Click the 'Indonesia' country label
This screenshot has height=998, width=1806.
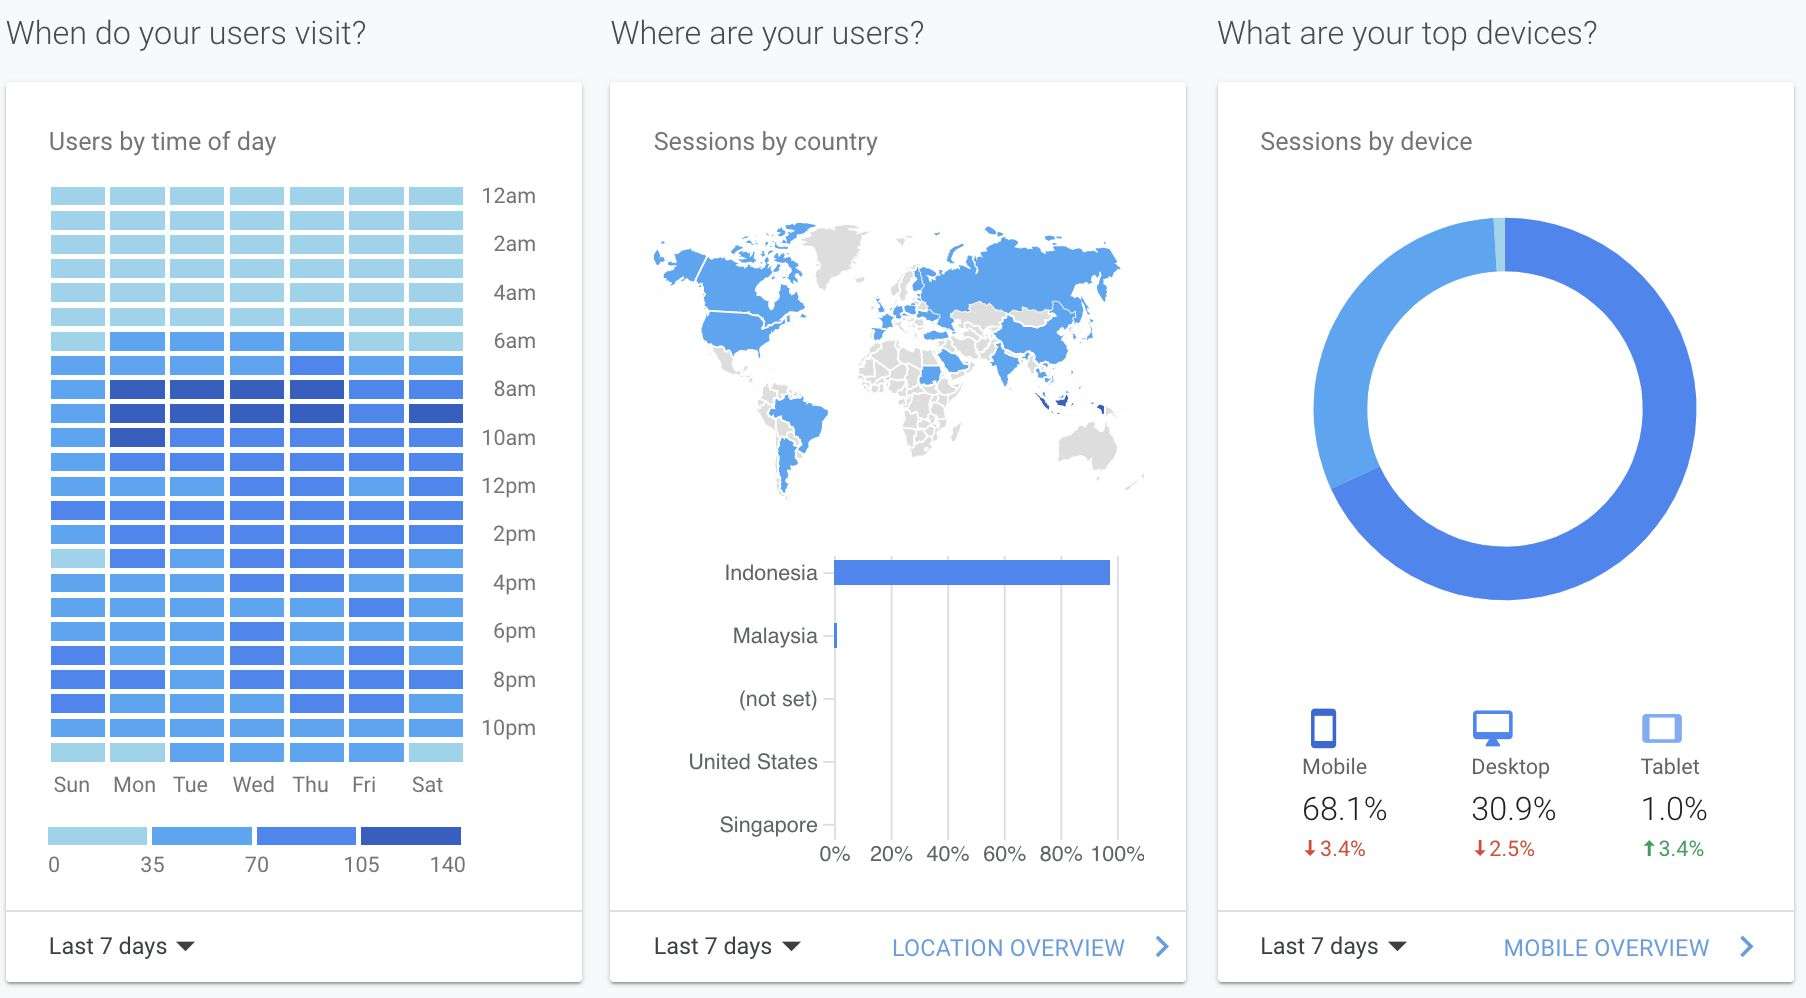tap(770, 573)
